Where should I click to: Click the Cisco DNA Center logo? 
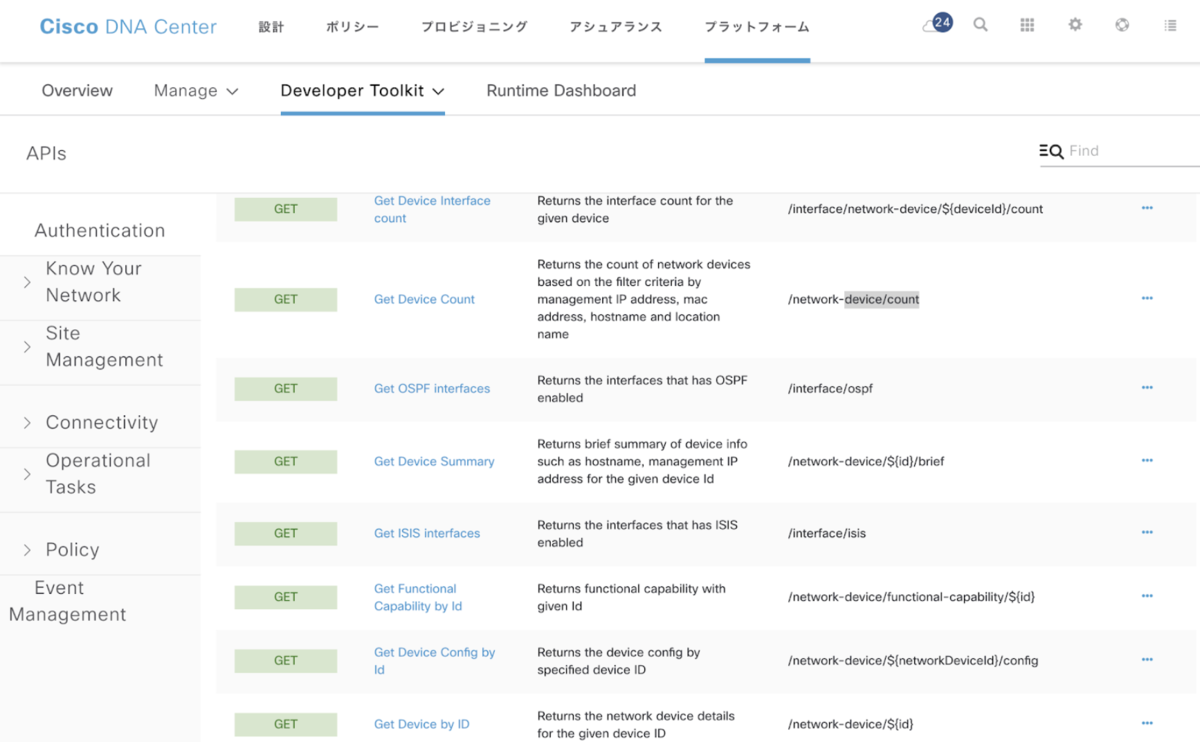(x=128, y=27)
